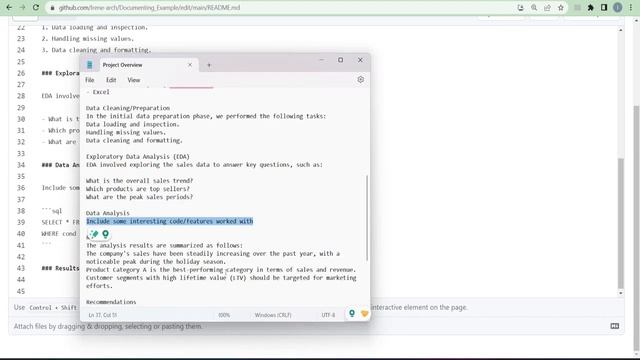Bookmark this page with the star

click(561, 8)
